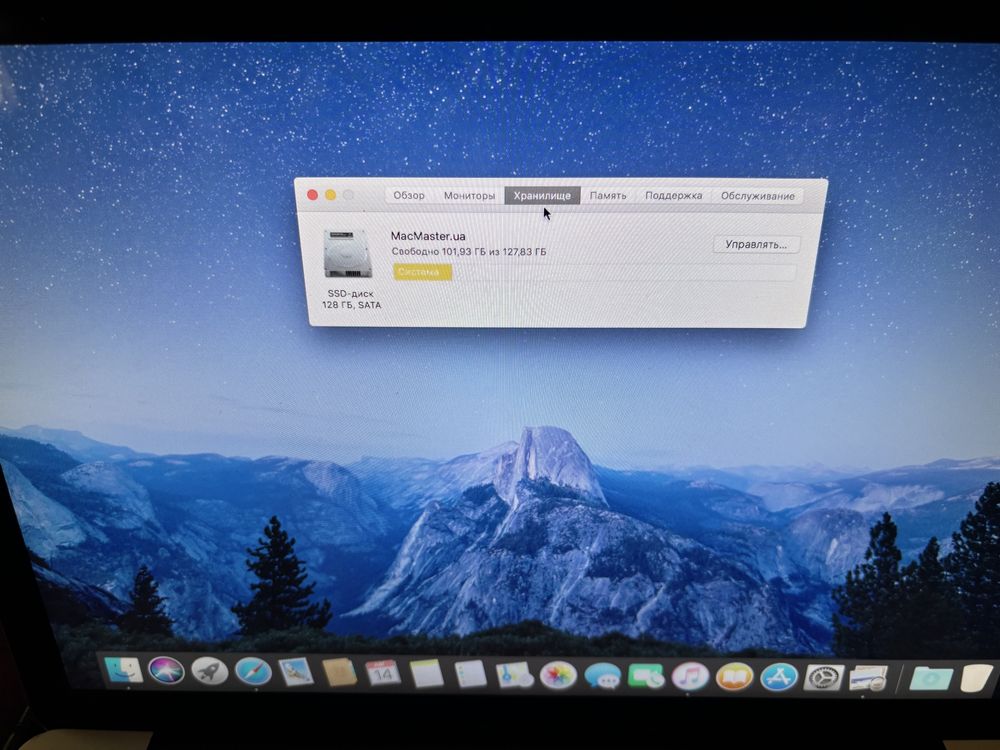Open System Preferences gear icon
The width and height of the screenshot is (1000, 750).
823,678
